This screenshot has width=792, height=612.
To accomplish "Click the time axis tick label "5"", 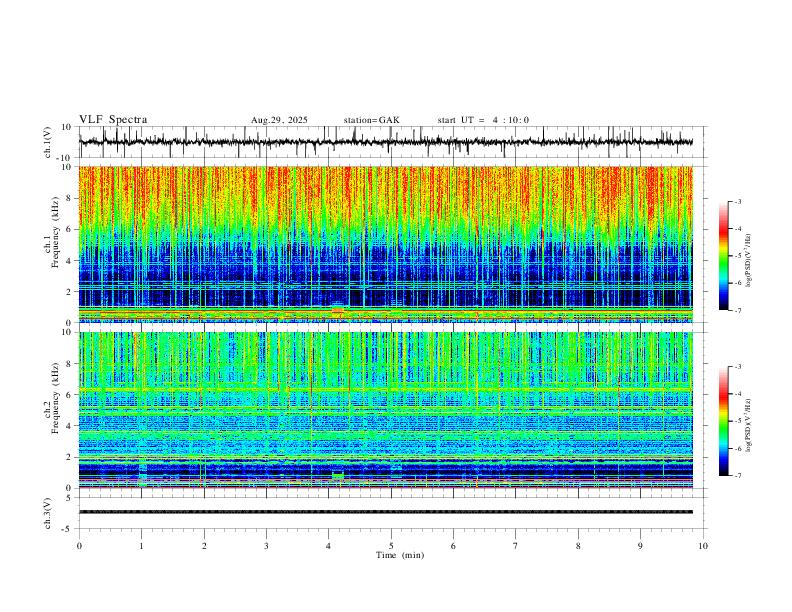I will pyautogui.click(x=391, y=546).
